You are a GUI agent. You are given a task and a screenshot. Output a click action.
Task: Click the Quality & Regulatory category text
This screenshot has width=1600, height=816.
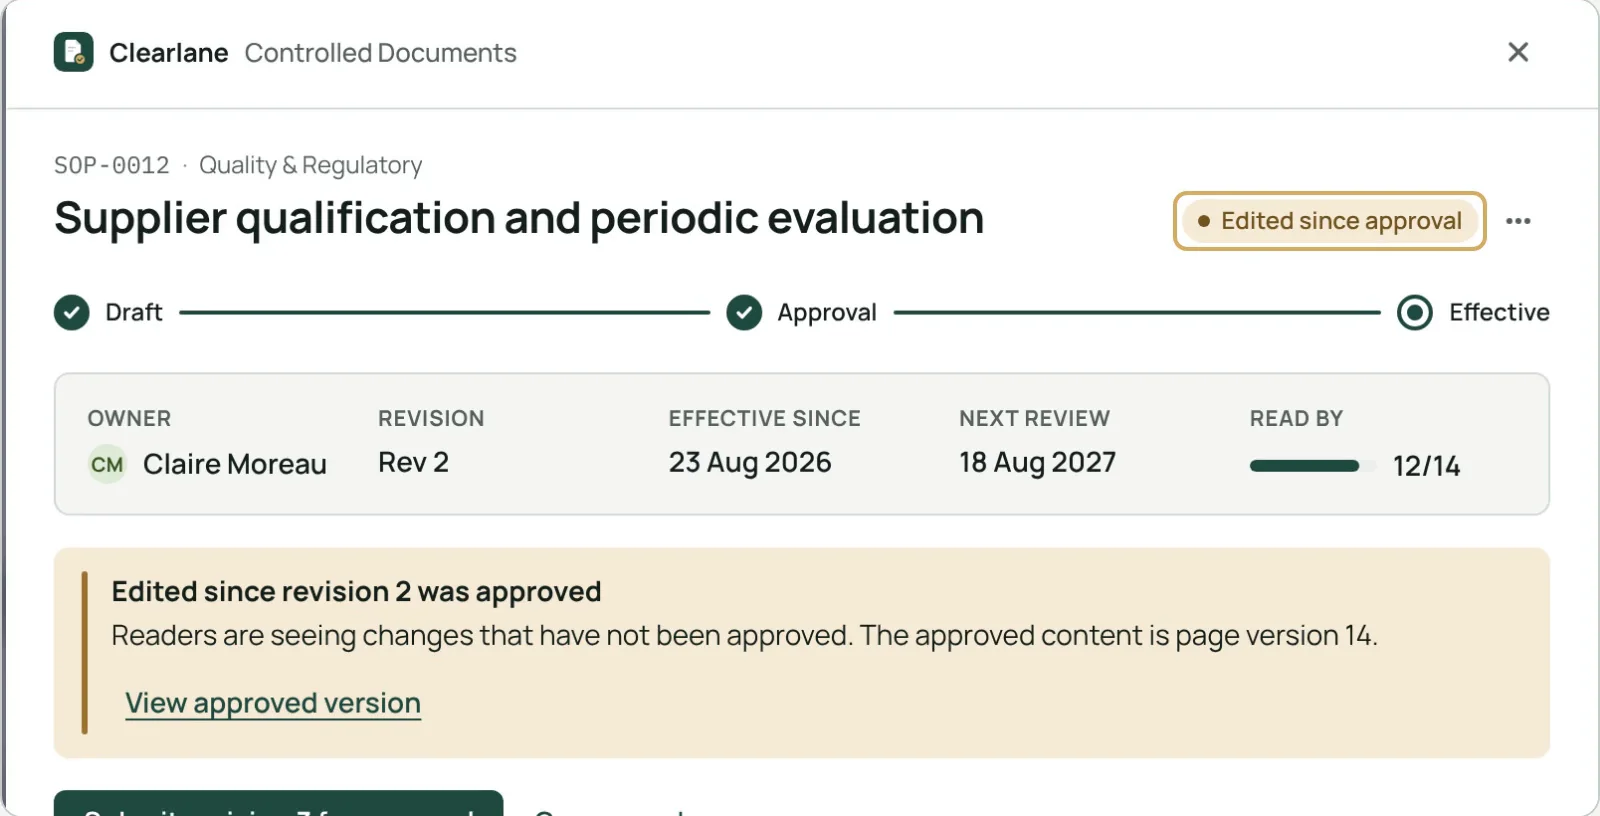click(x=311, y=165)
